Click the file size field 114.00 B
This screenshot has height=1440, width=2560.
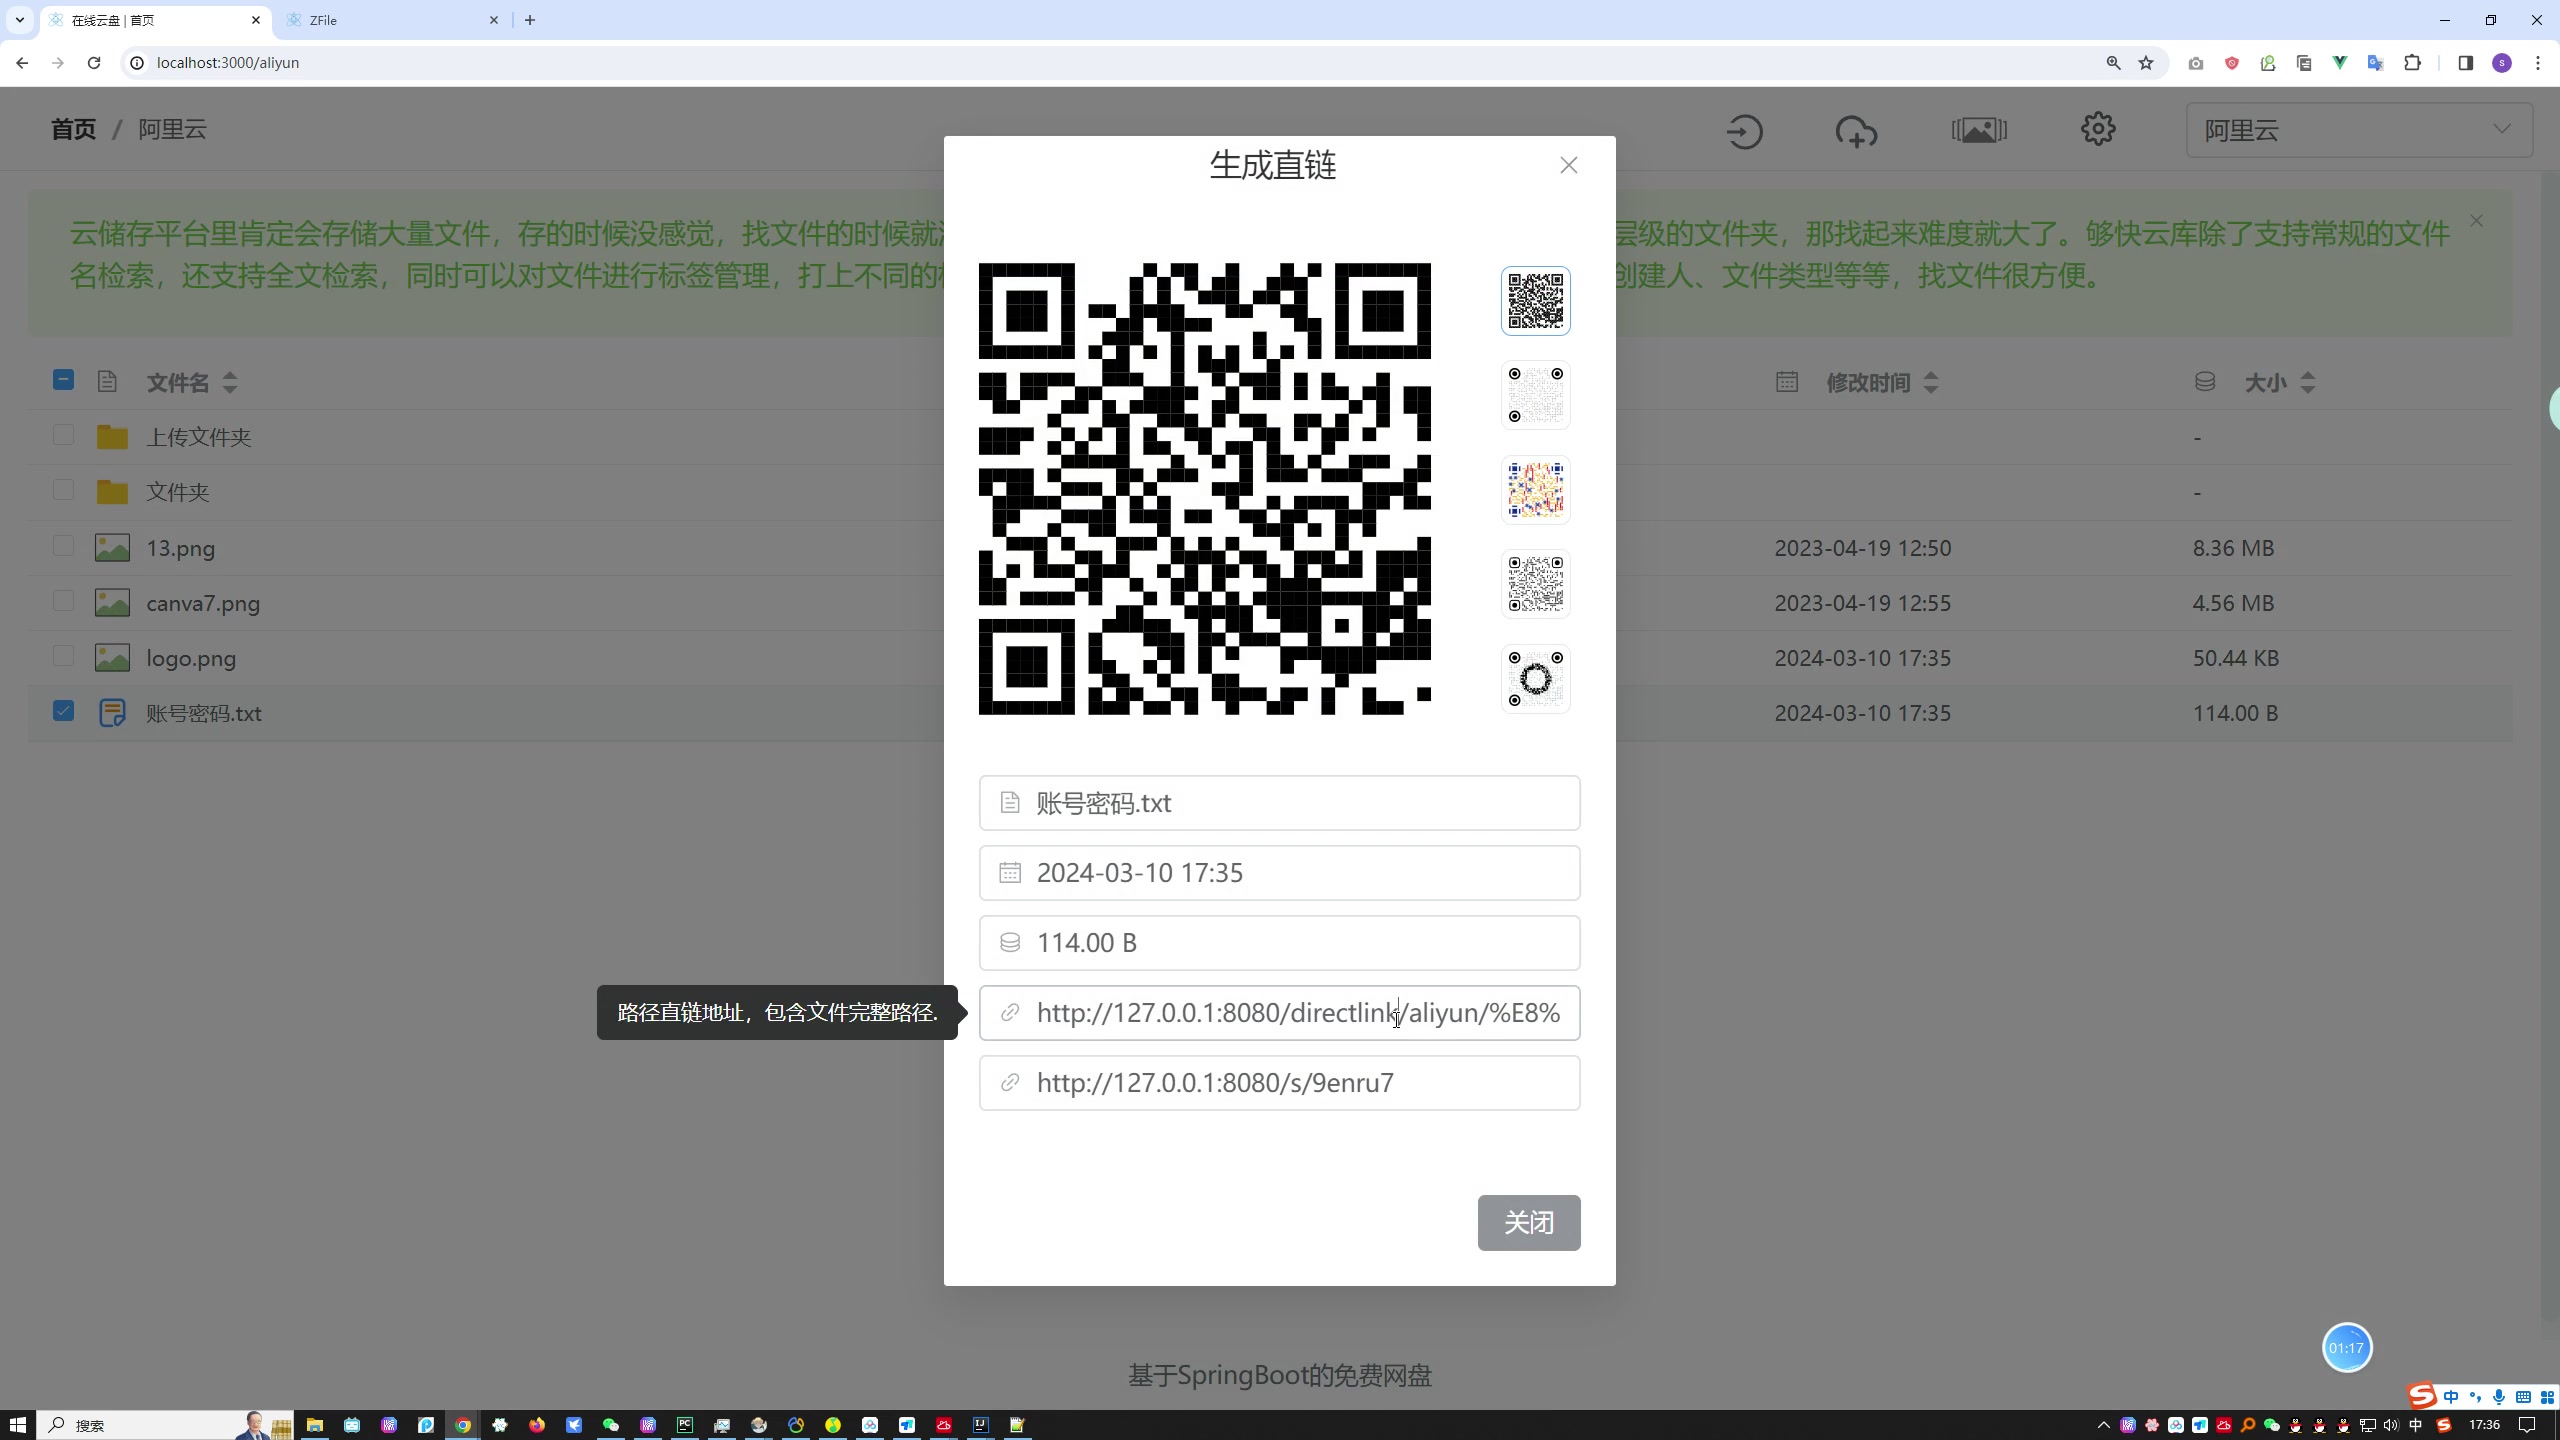pyautogui.click(x=1279, y=943)
